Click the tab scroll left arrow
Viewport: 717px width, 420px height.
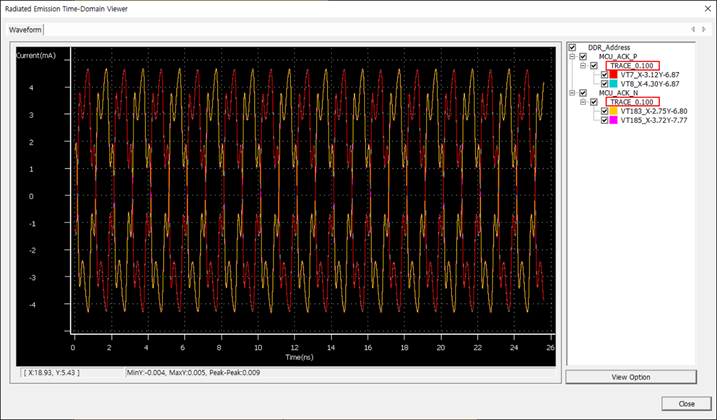coord(692,29)
